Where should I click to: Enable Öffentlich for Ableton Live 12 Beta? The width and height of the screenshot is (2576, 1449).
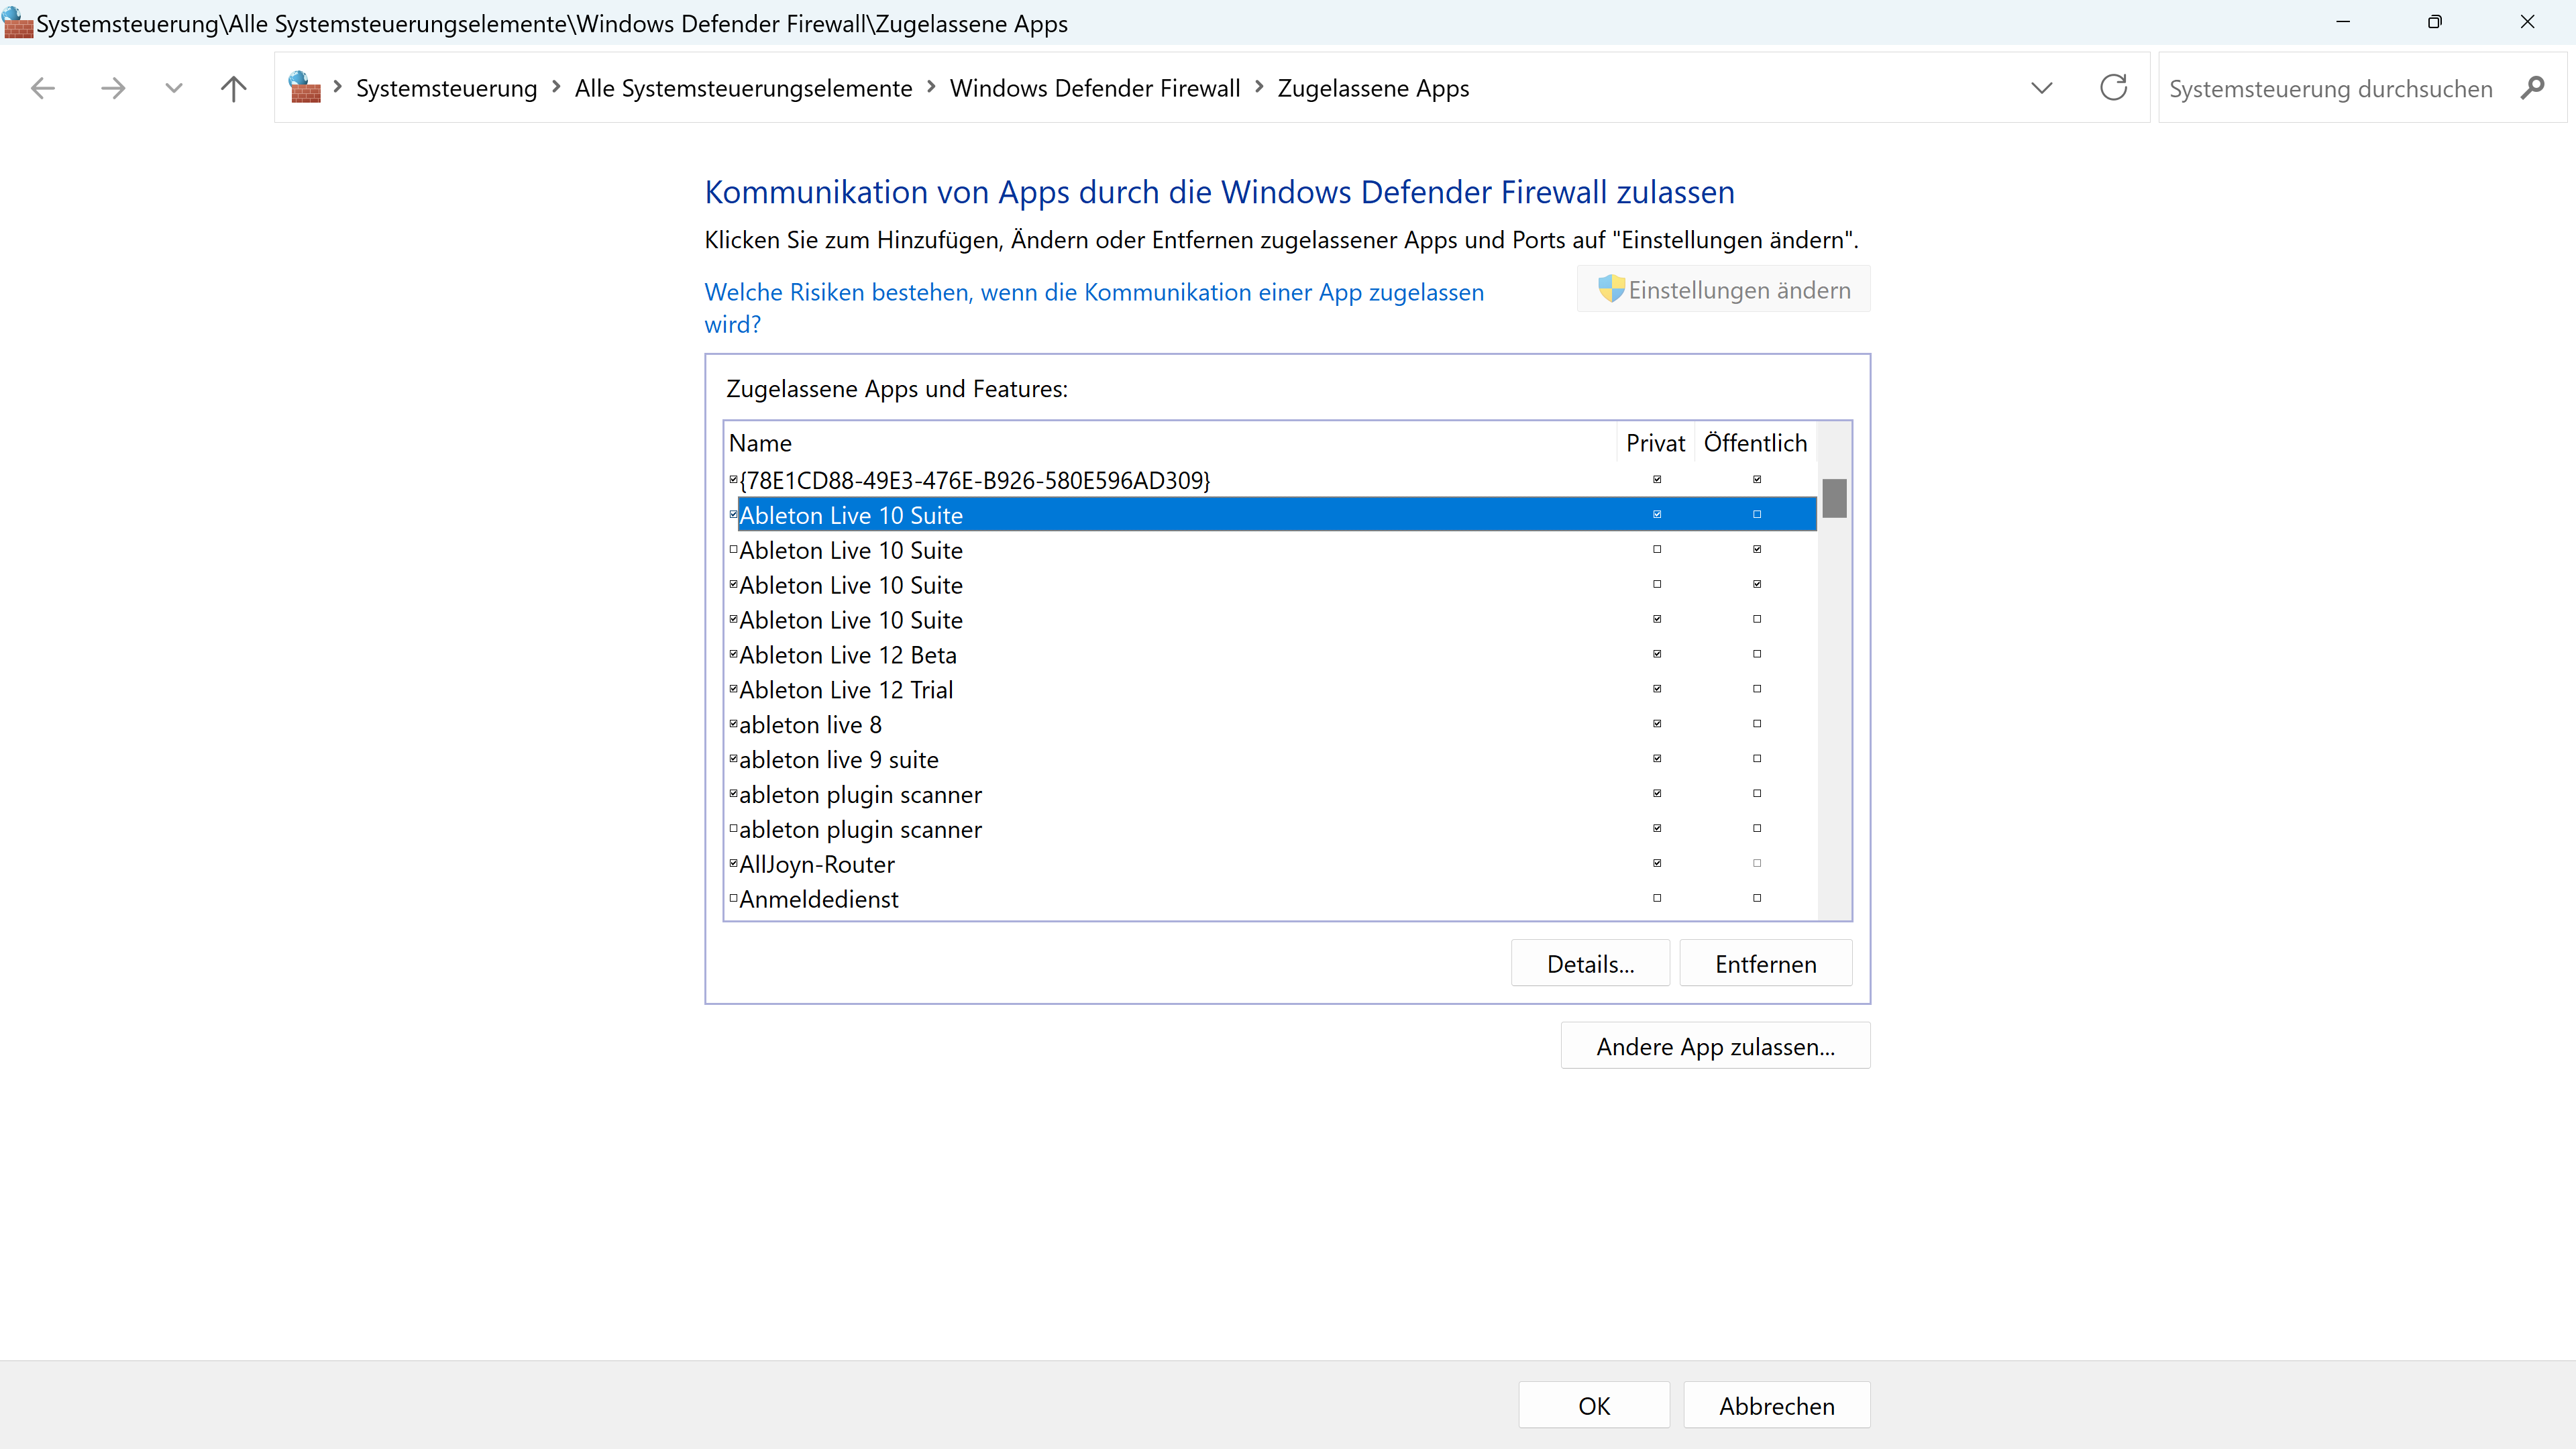[x=1757, y=654]
